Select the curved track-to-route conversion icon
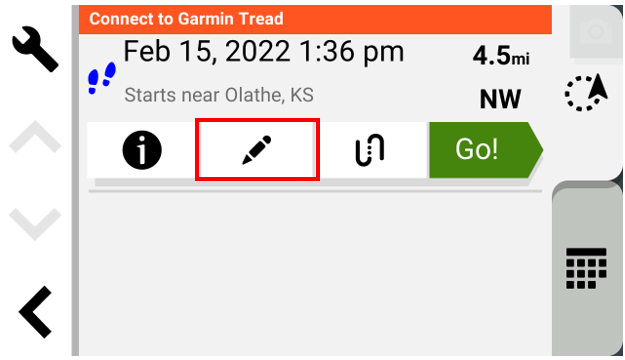This screenshot has height=360, width=625. coord(369,150)
